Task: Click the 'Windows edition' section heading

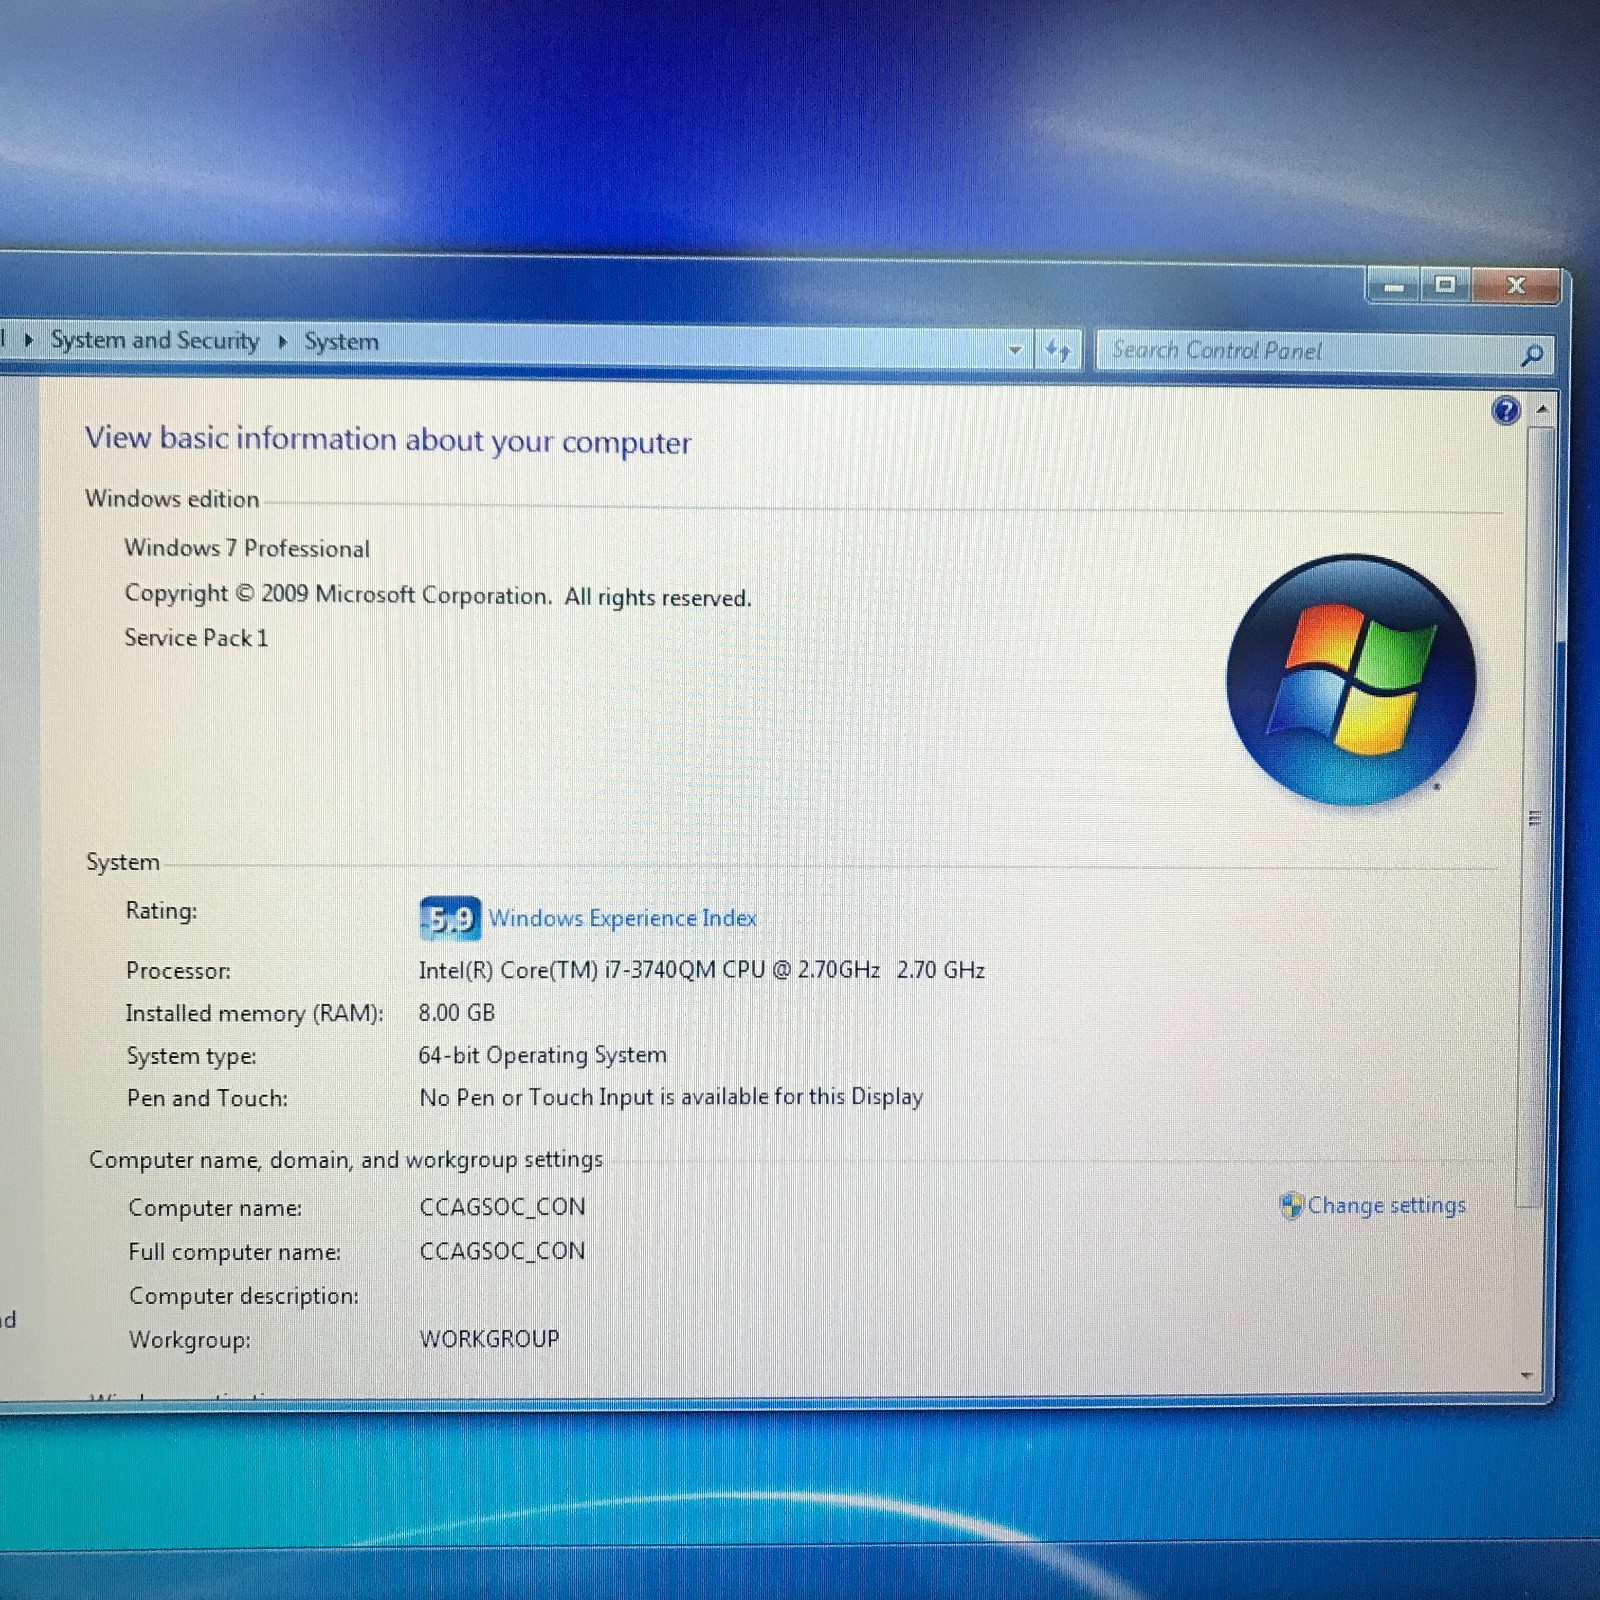Action: click(172, 499)
